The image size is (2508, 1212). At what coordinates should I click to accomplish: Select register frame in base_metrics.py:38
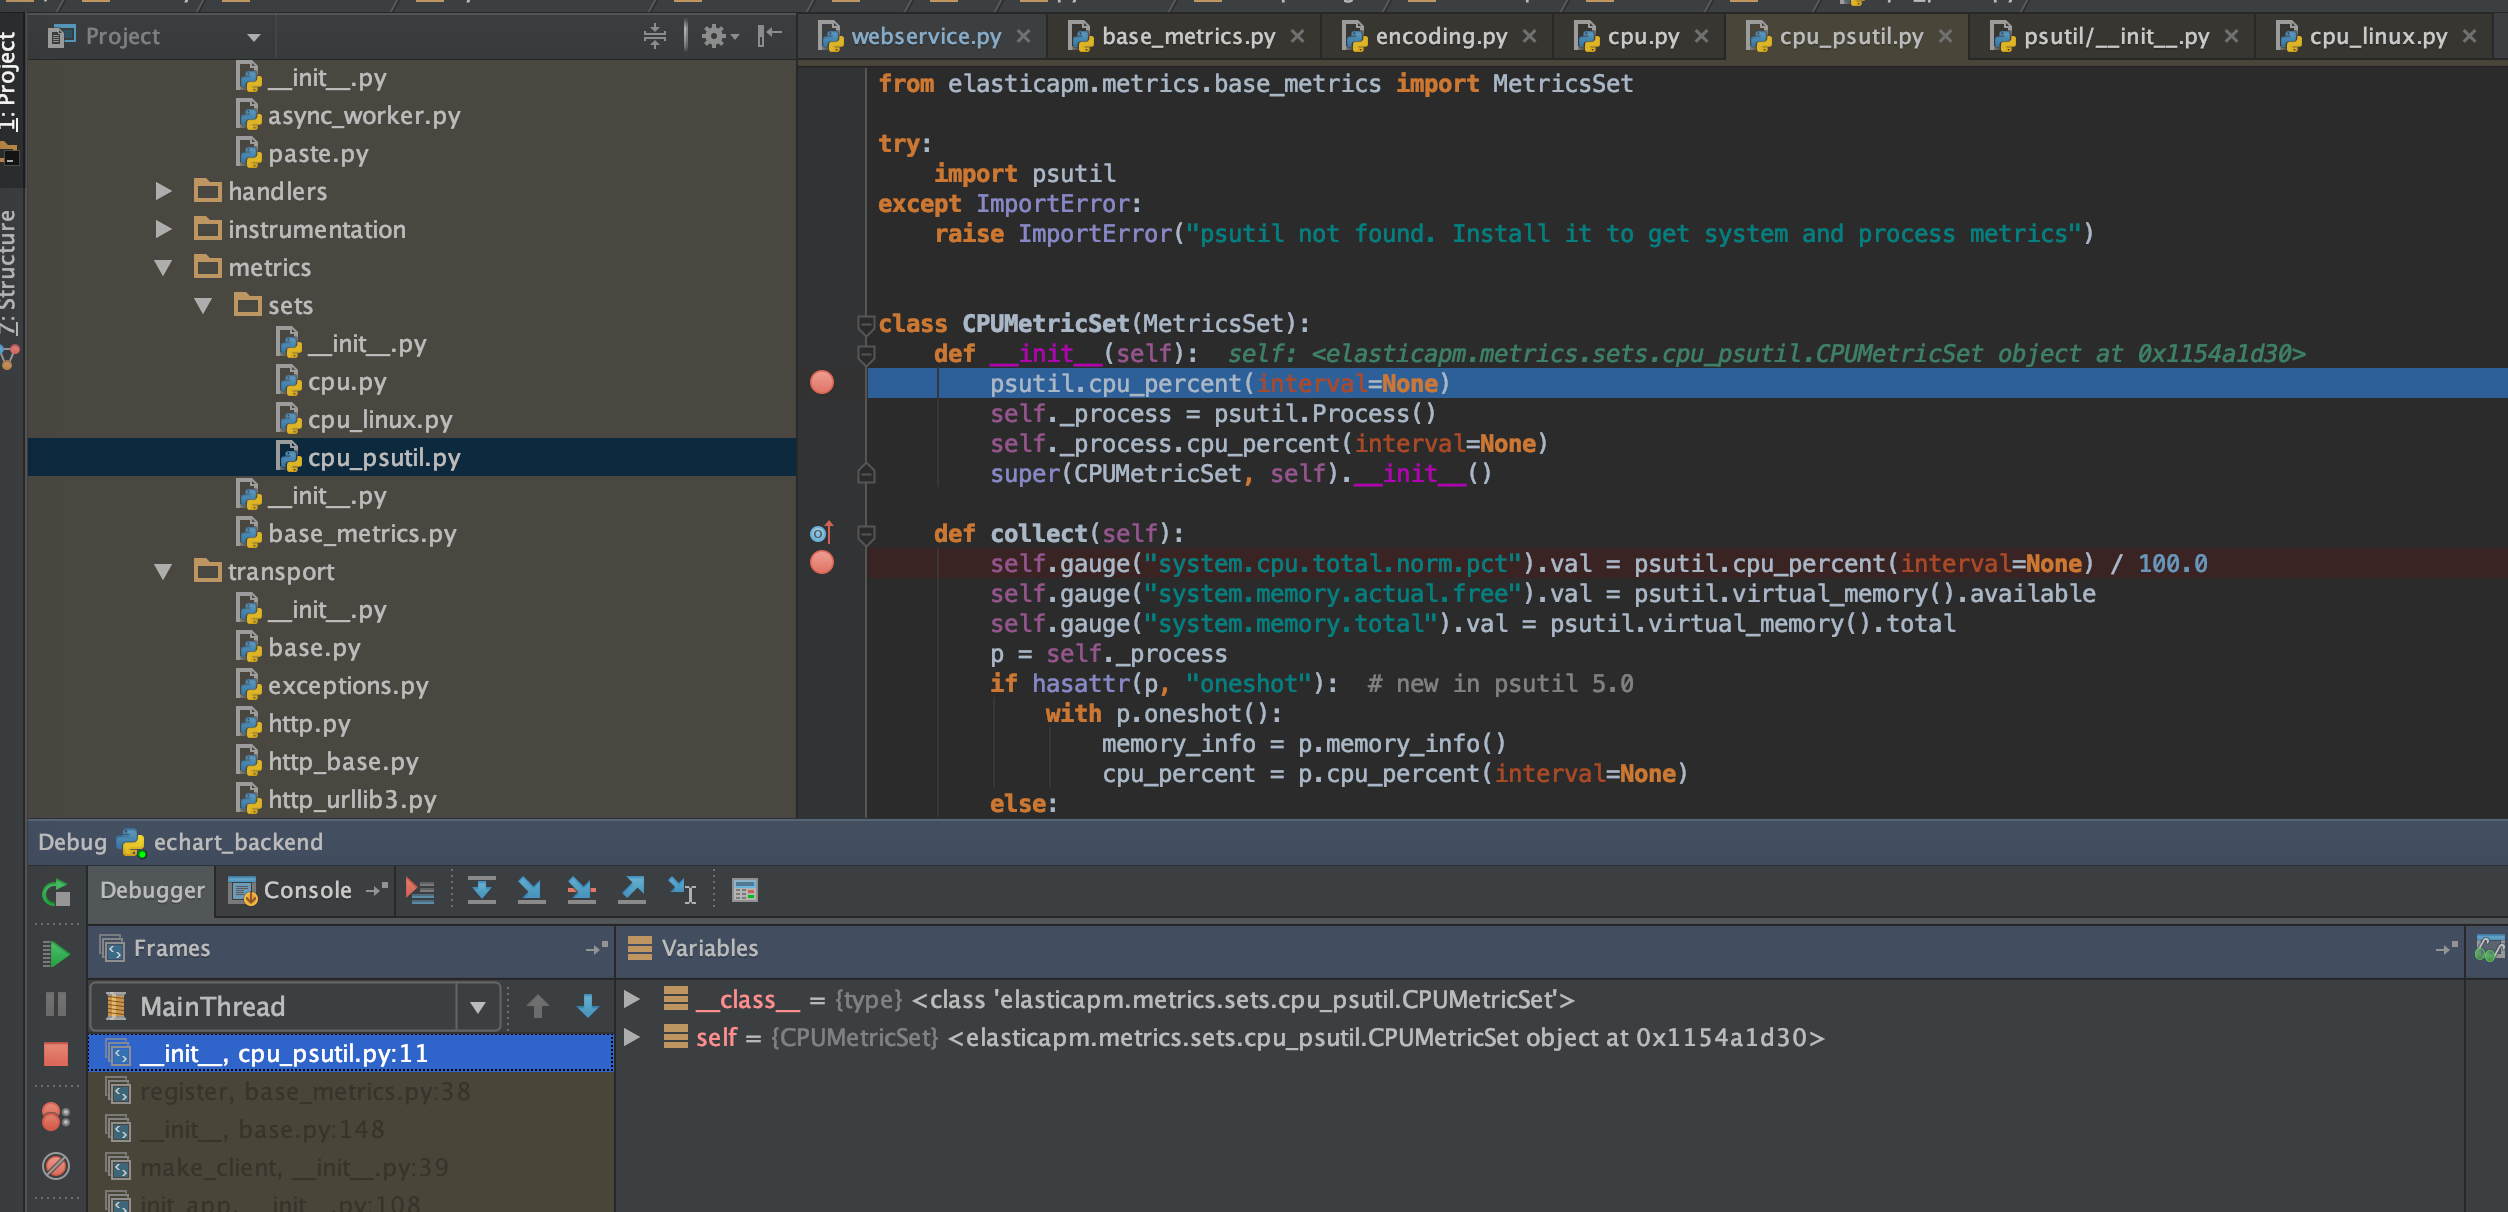click(x=305, y=1092)
